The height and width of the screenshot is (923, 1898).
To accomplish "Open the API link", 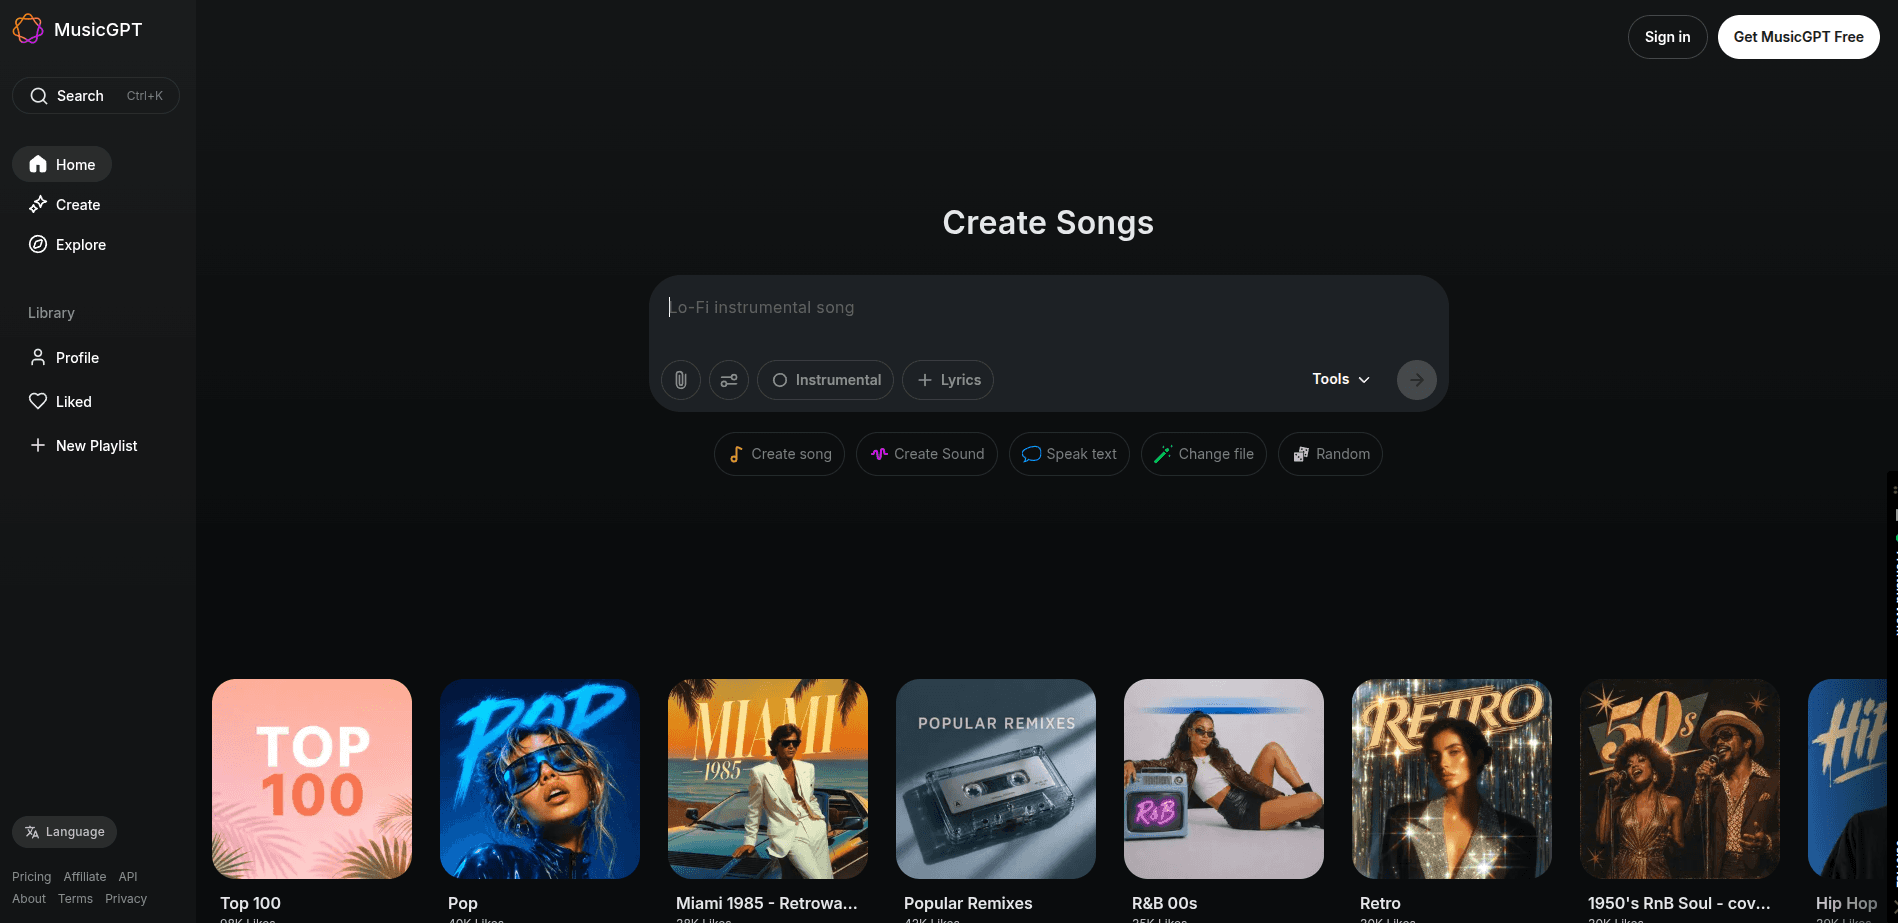I will tap(128, 877).
